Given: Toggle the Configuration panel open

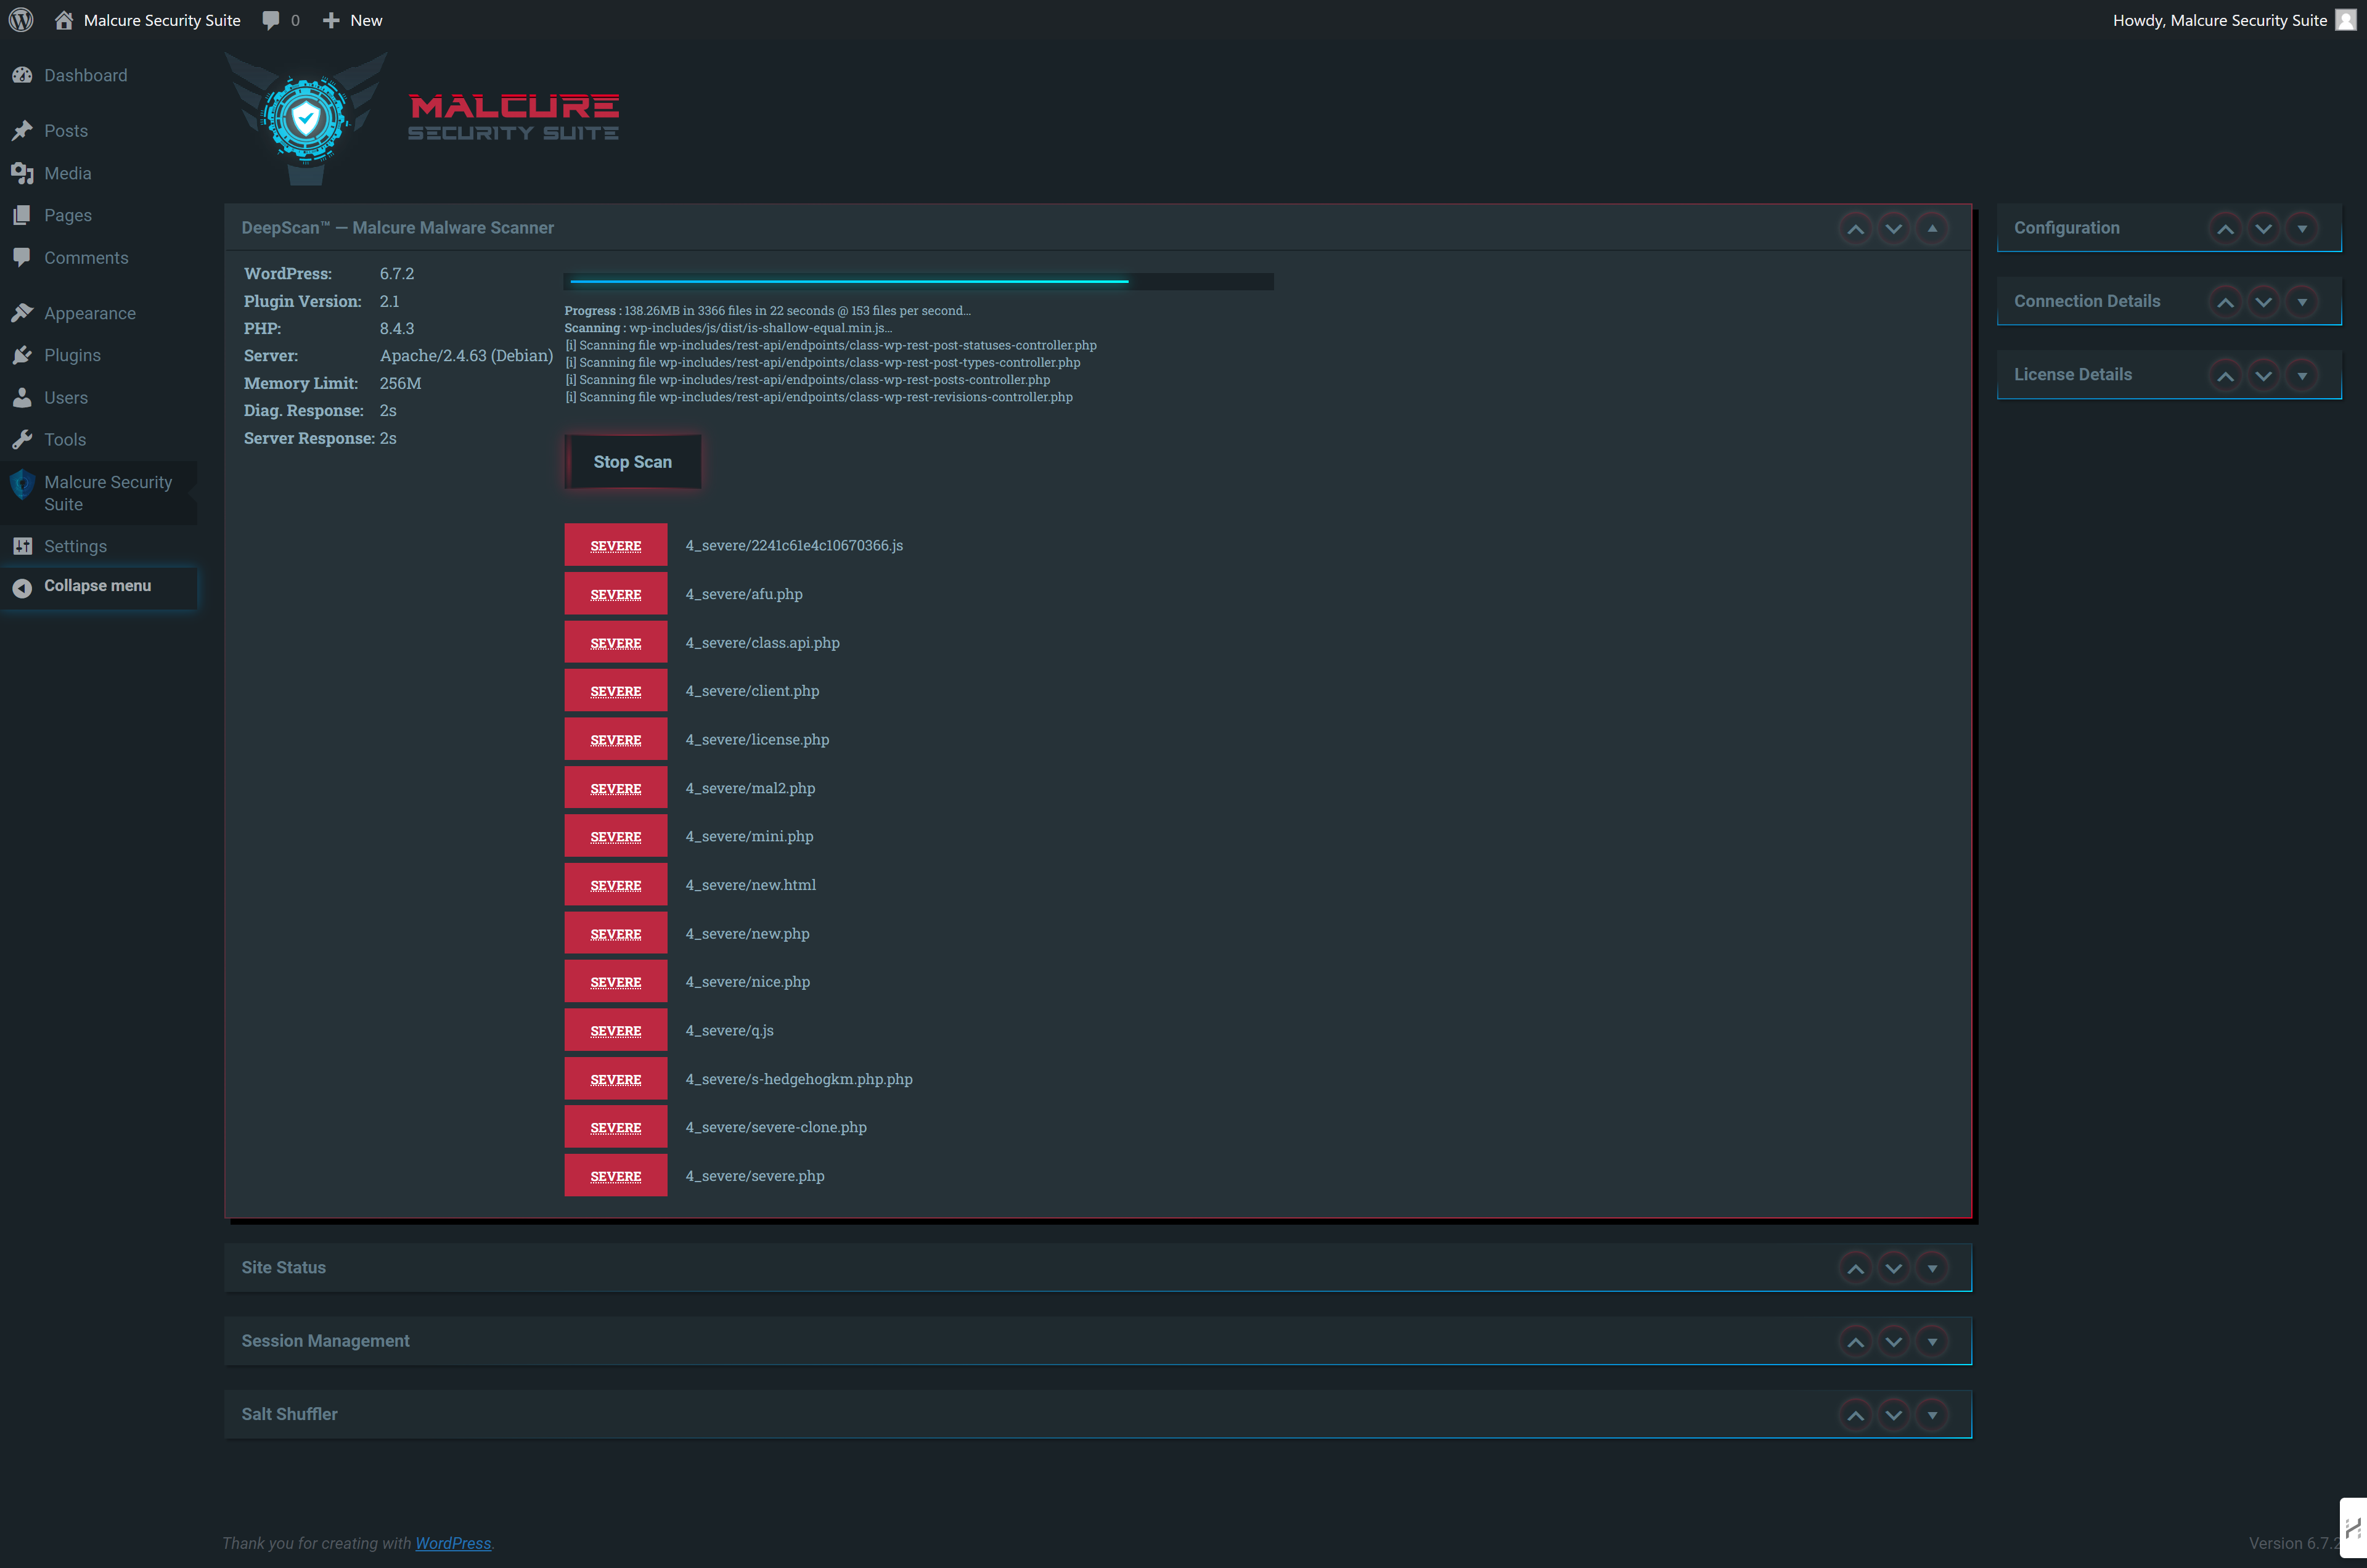Looking at the screenshot, I should pos(2302,228).
